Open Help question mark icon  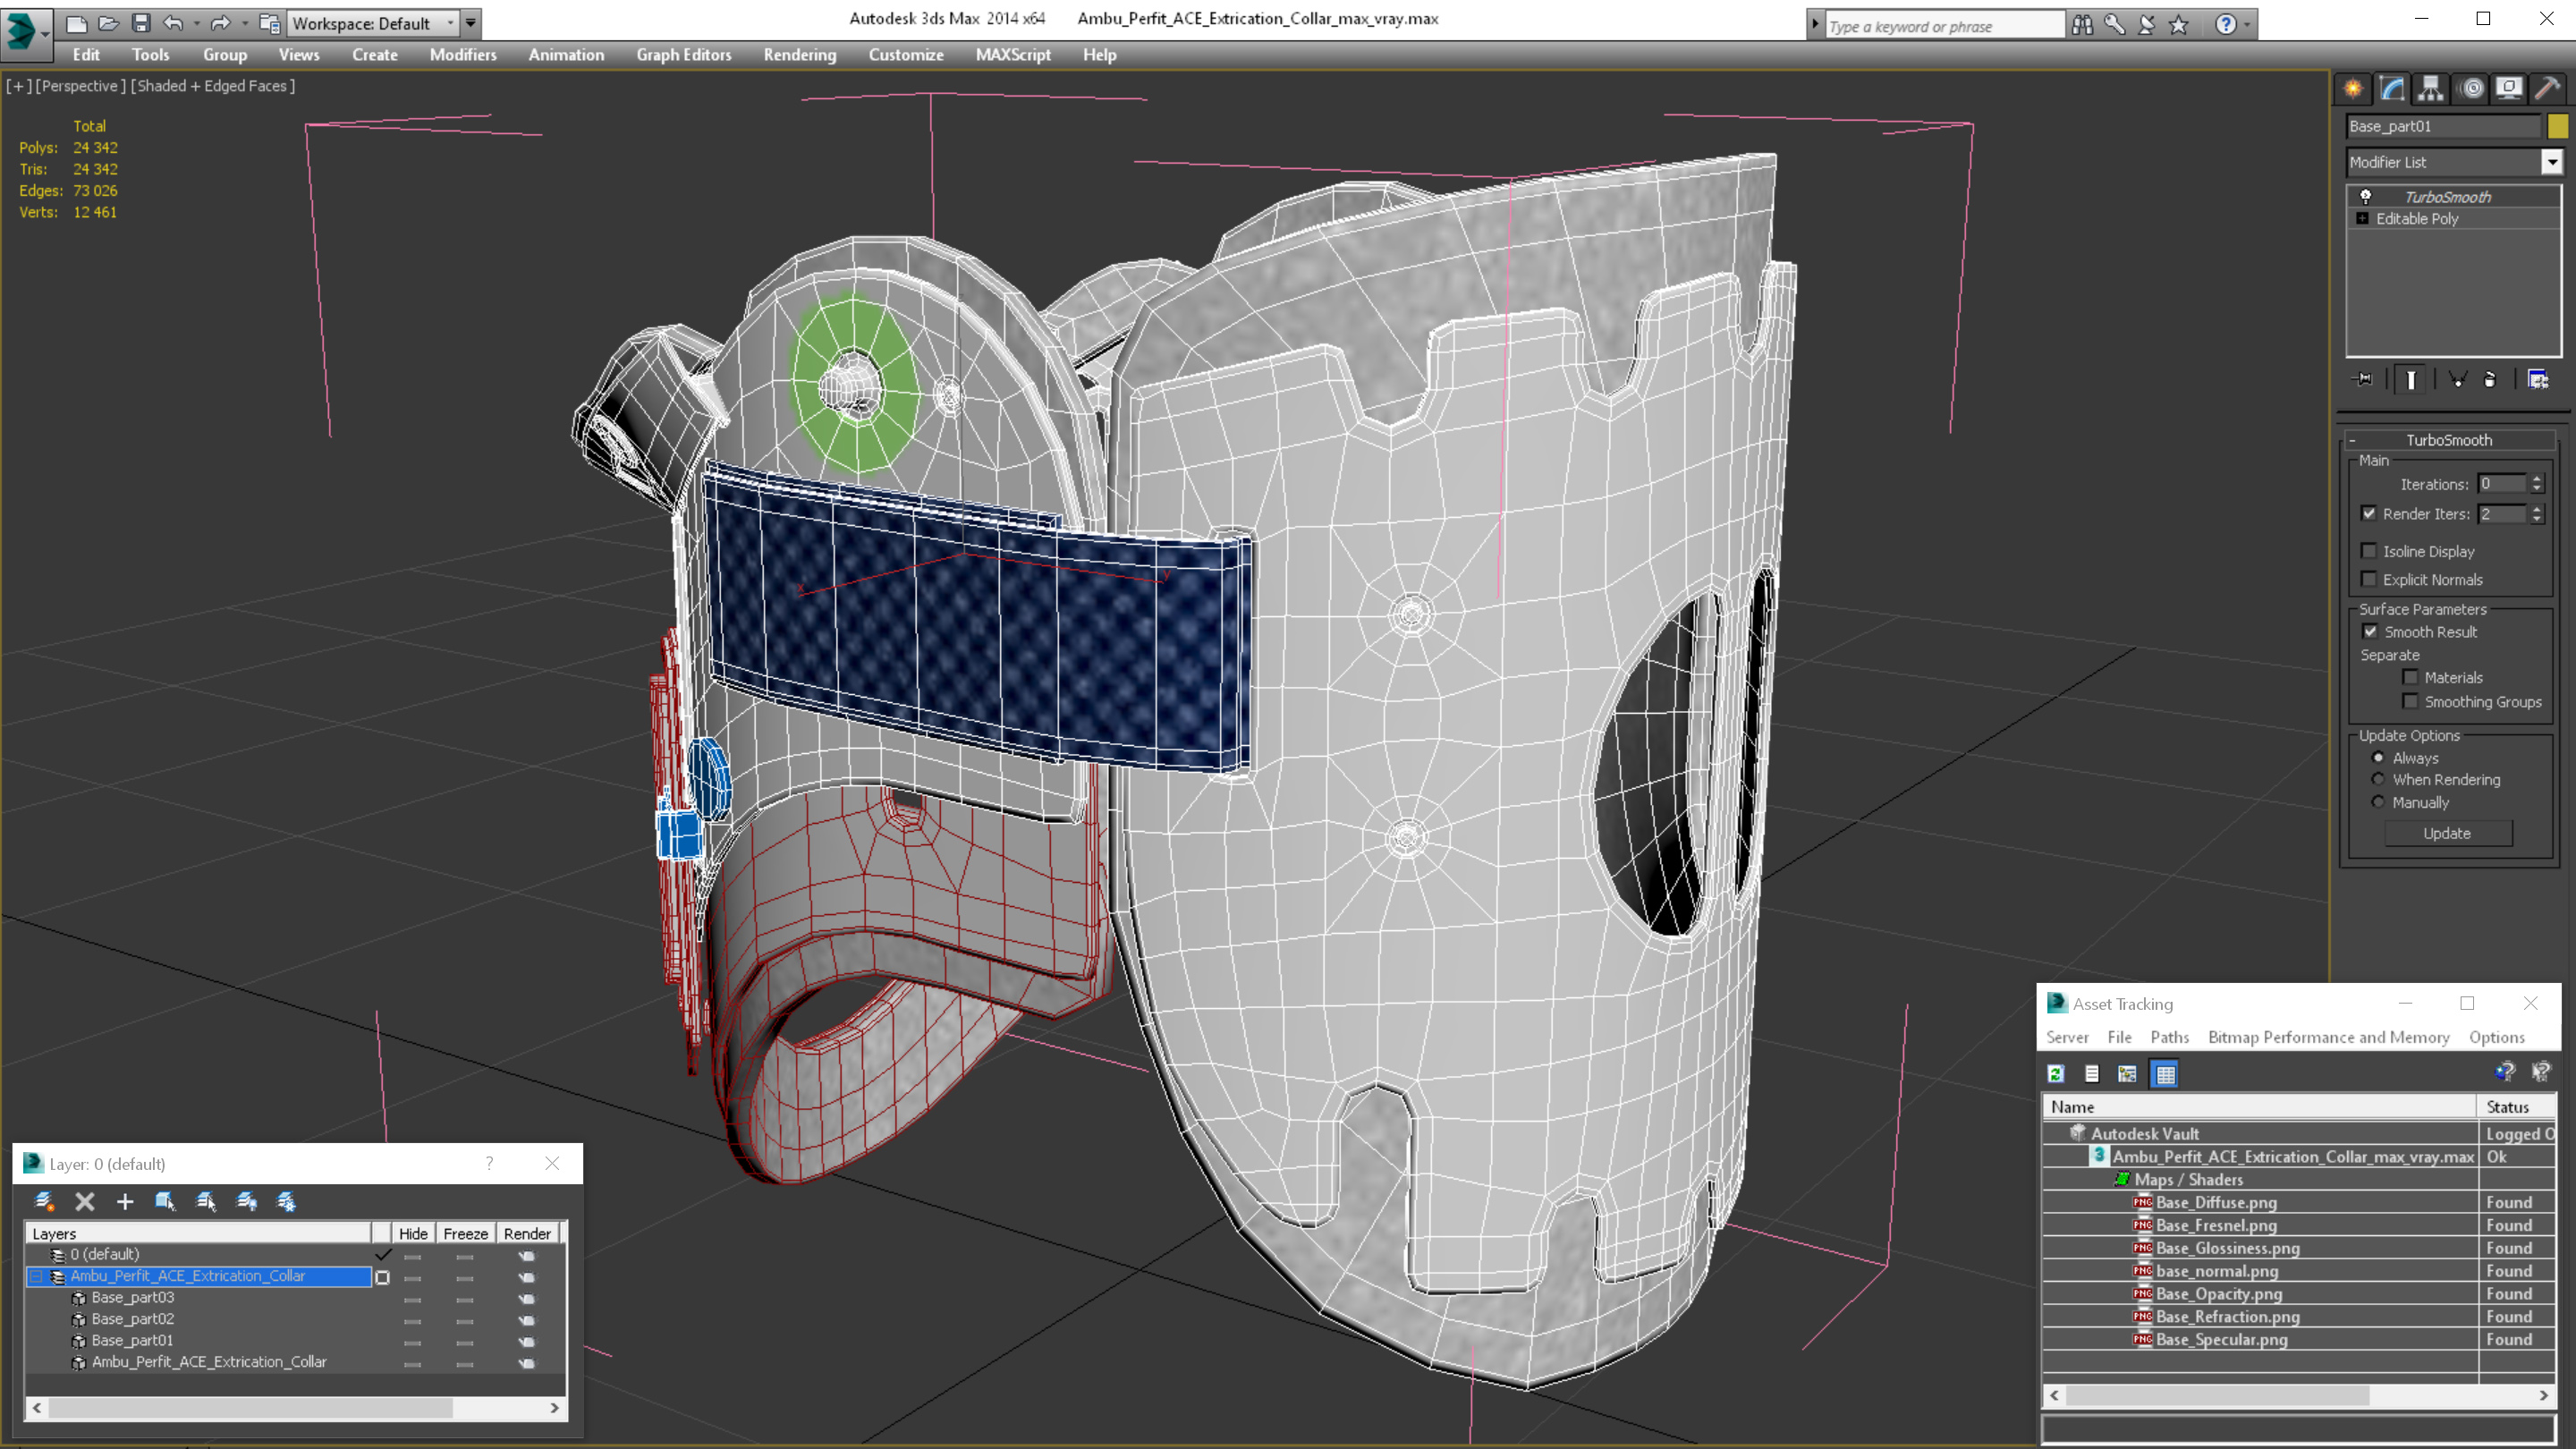(x=2225, y=25)
